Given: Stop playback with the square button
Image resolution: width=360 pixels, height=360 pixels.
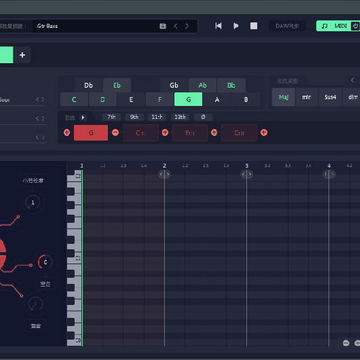Looking at the screenshot, I should point(254,26).
